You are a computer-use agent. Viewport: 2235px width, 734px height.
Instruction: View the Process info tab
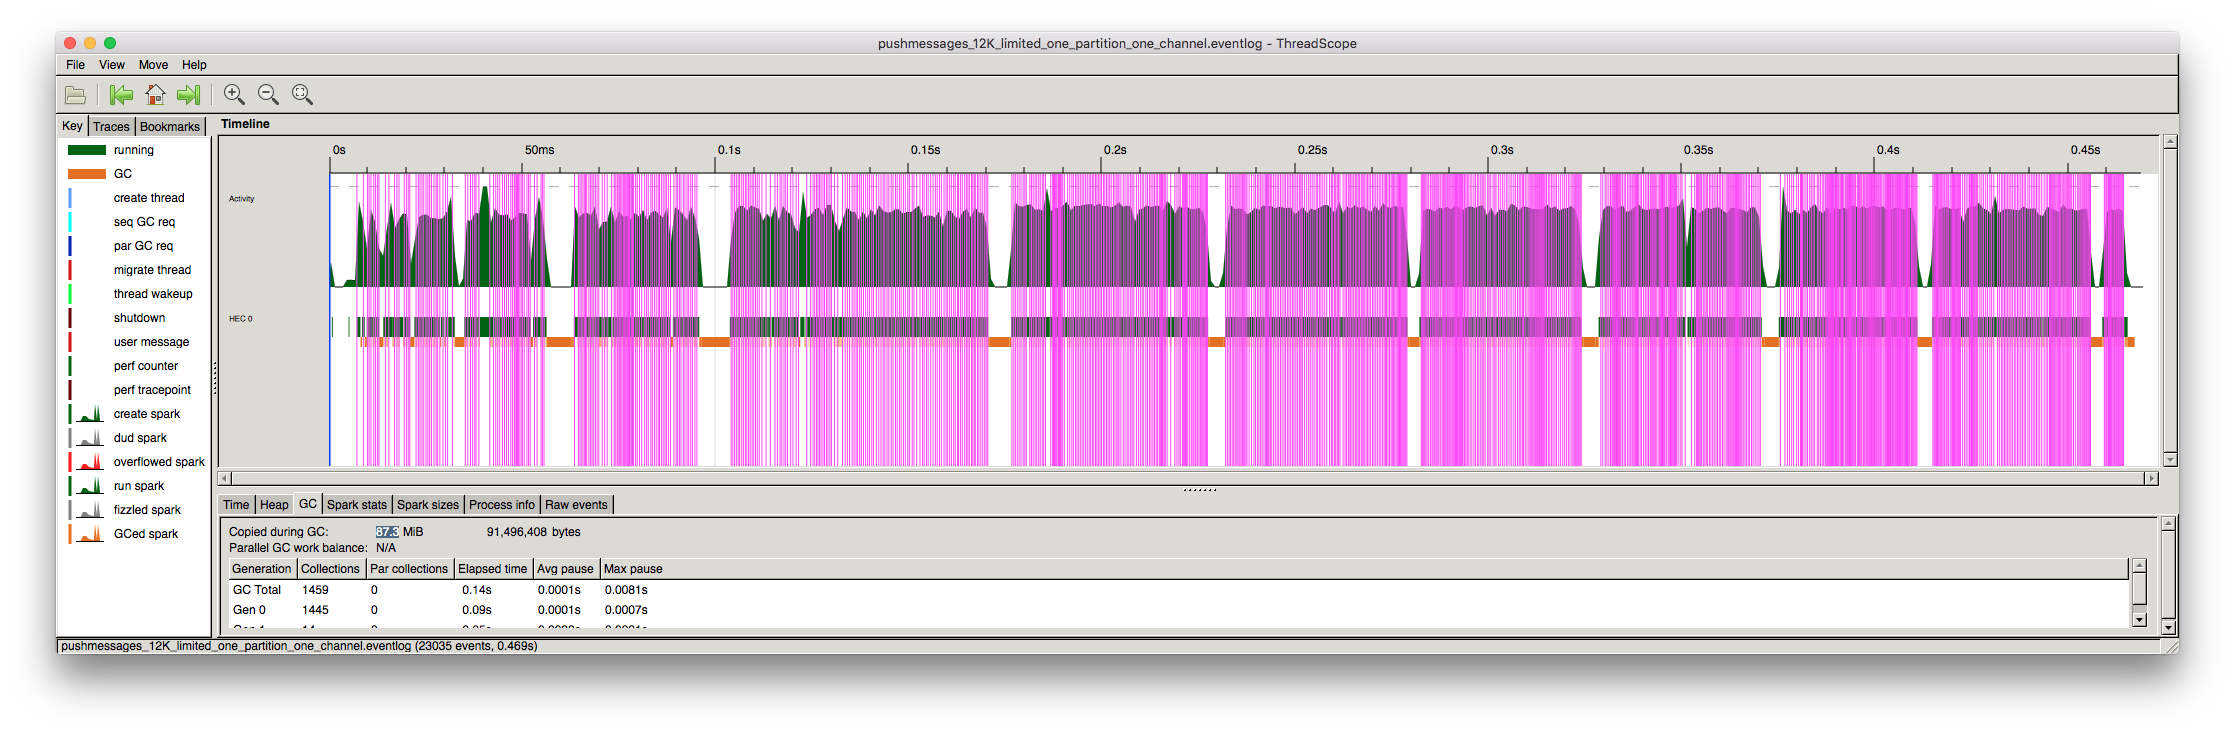(x=502, y=505)
